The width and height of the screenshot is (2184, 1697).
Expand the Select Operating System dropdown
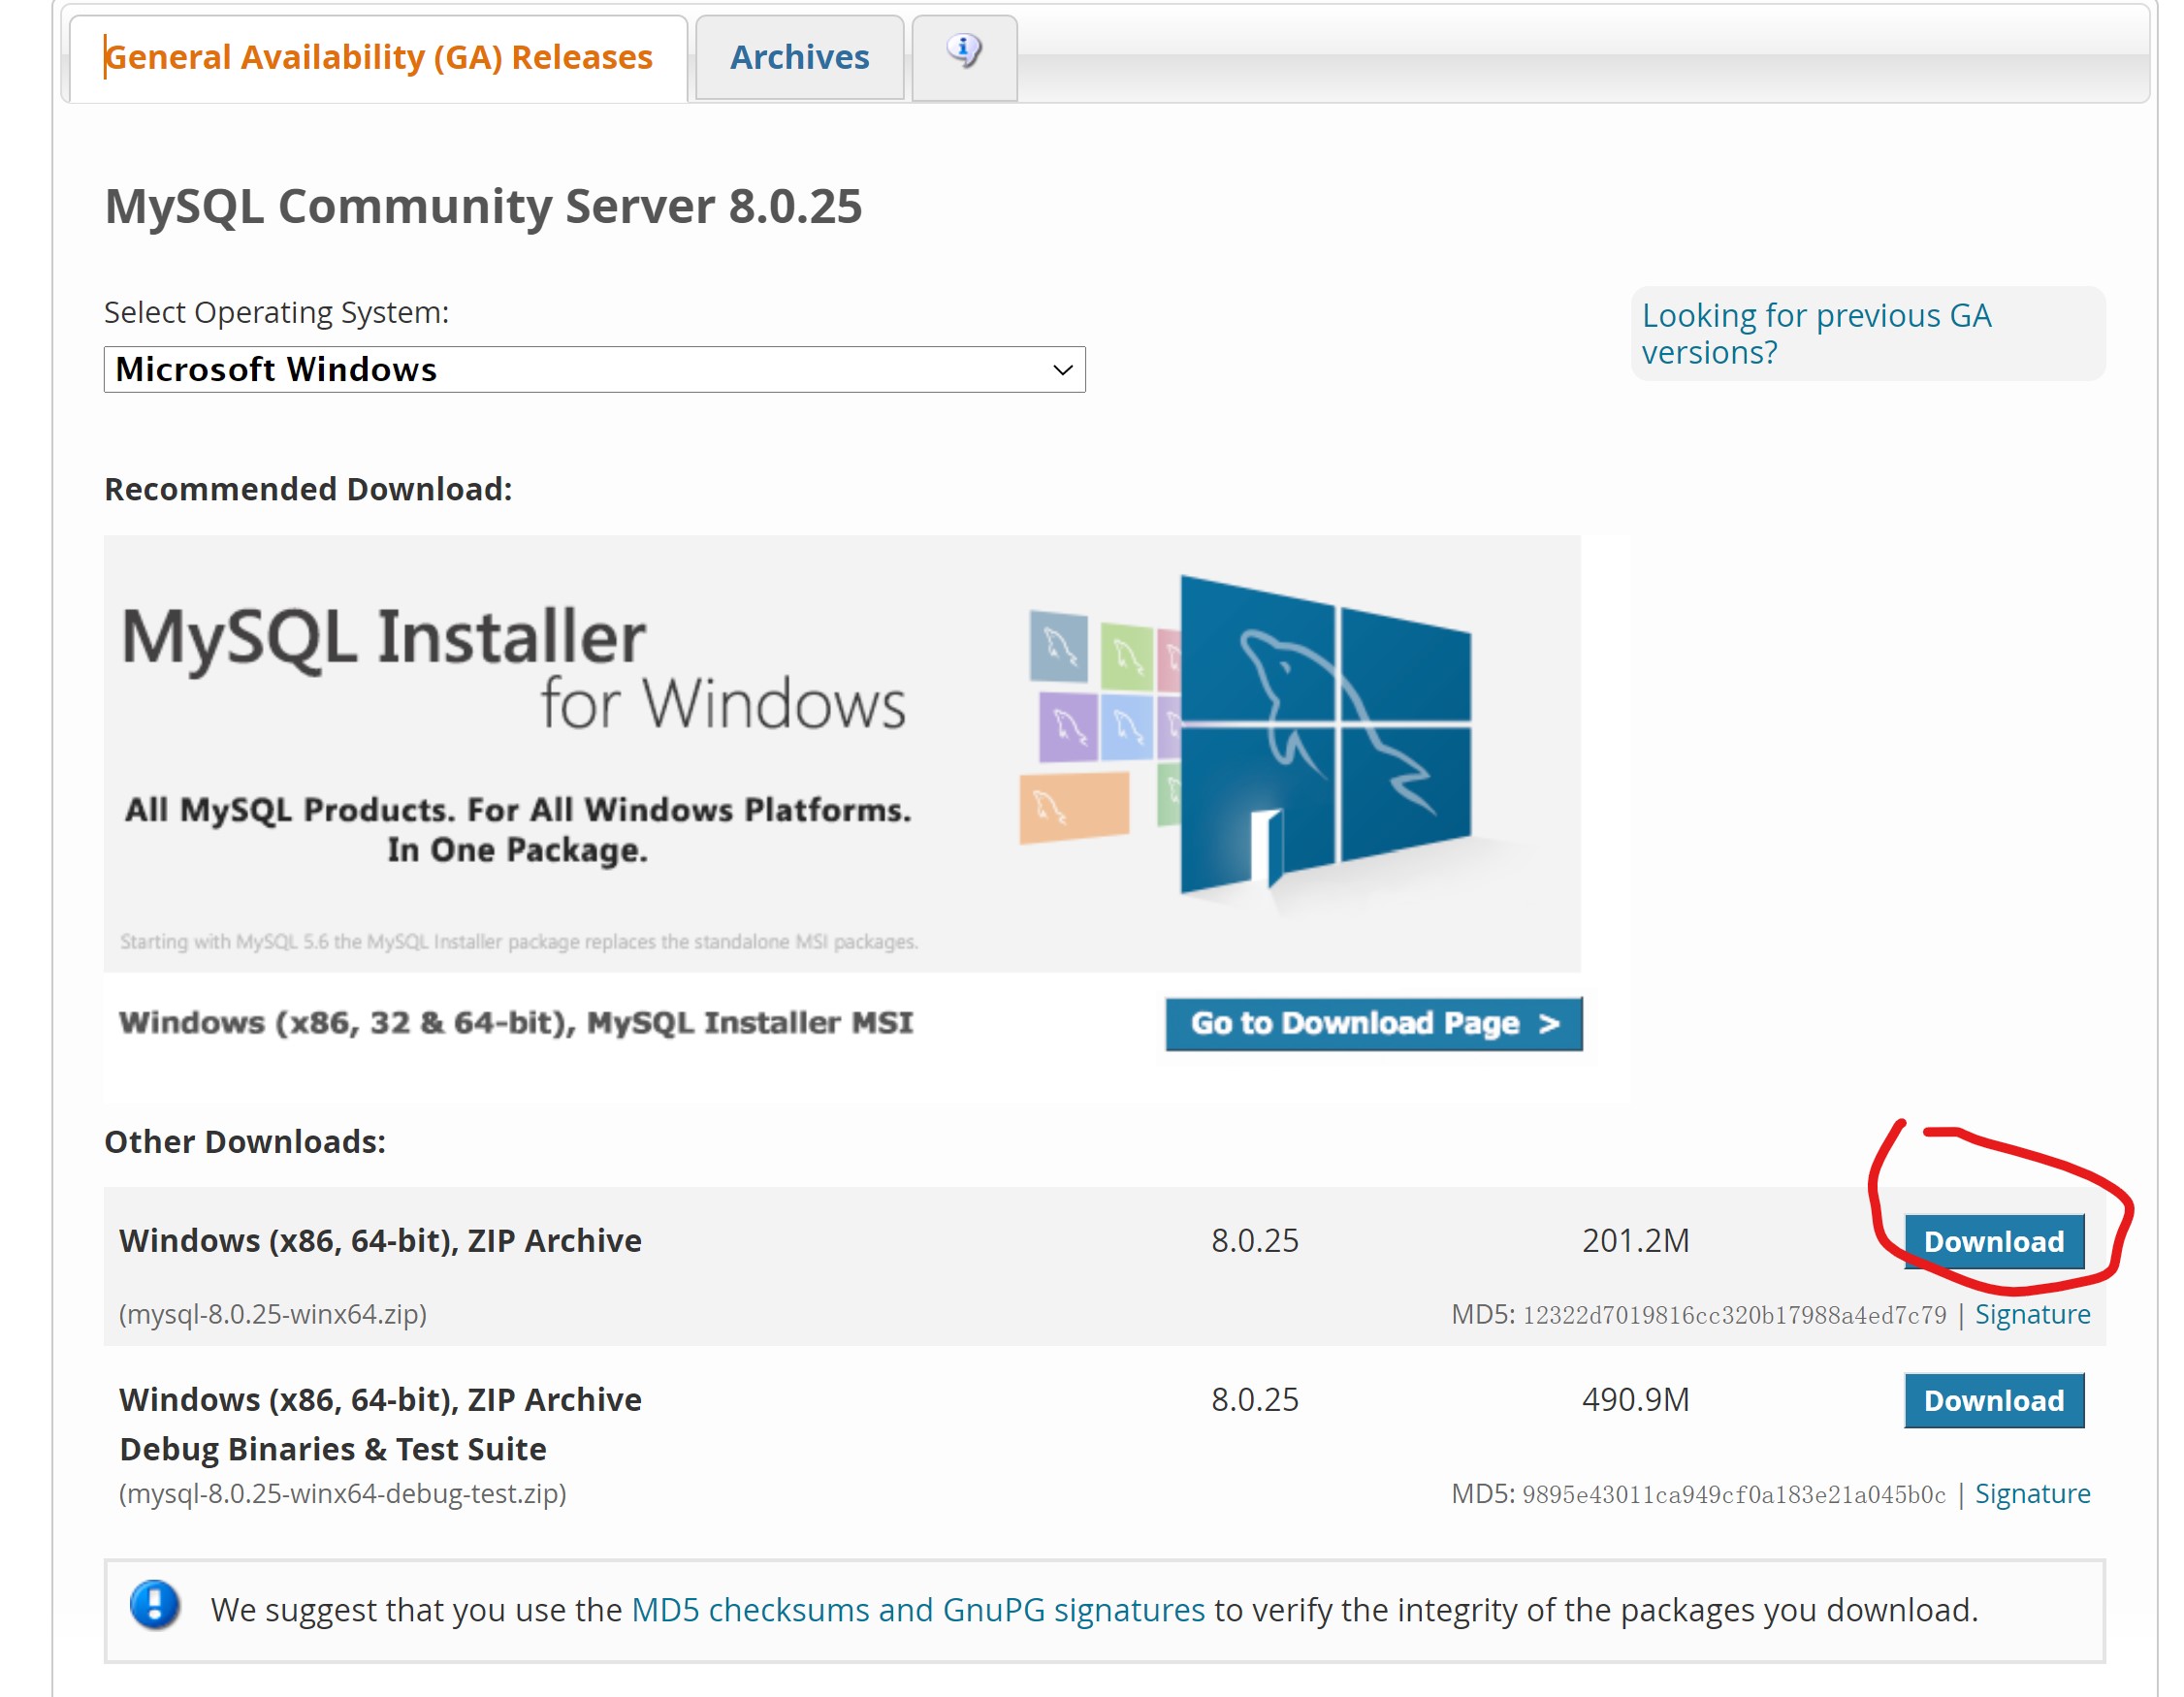click(593, 370)
